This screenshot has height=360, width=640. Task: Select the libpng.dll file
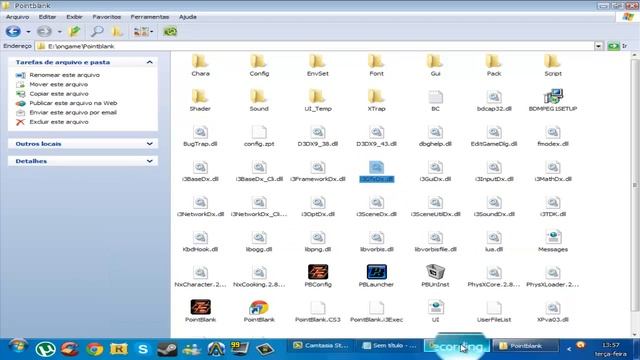click(x=318, y=241)
